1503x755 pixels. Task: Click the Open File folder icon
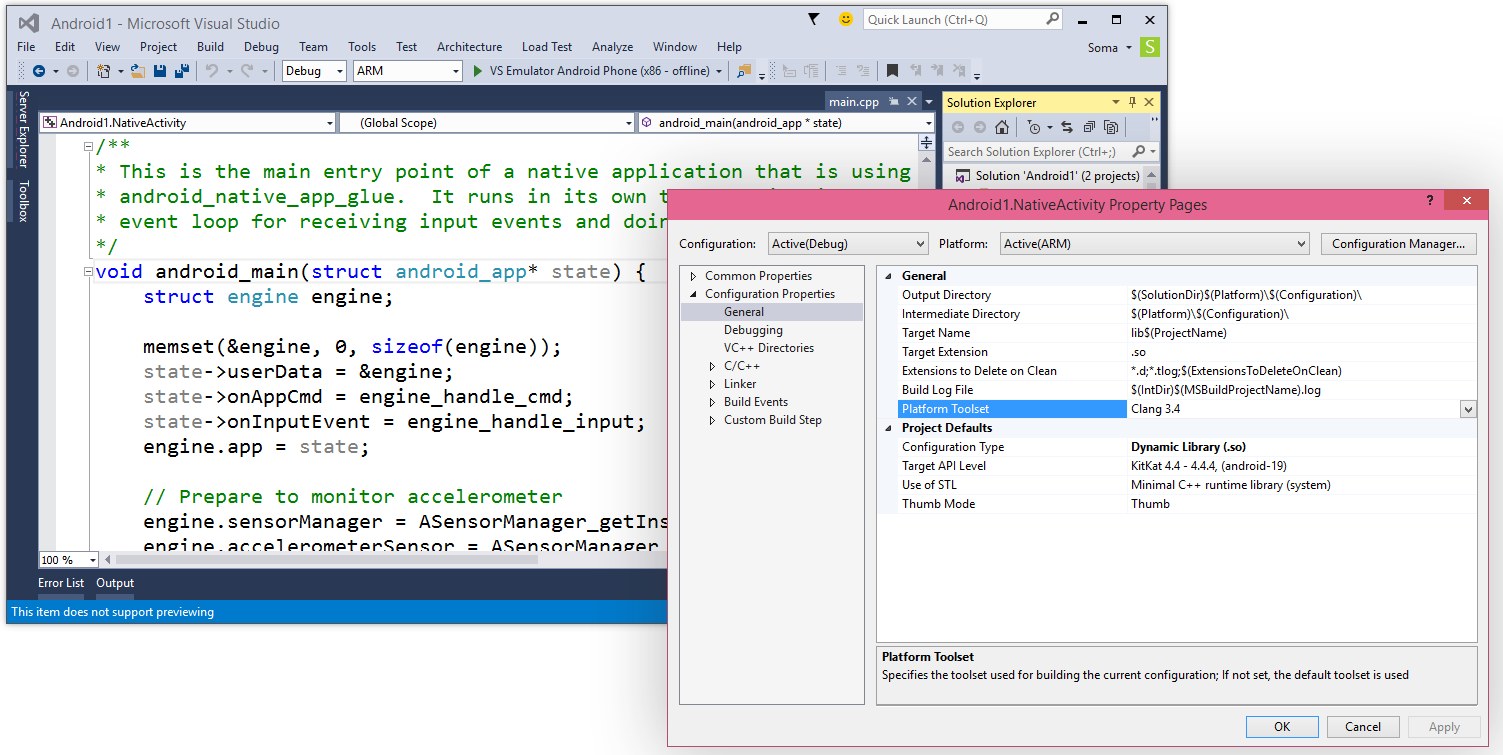[138, 71]
